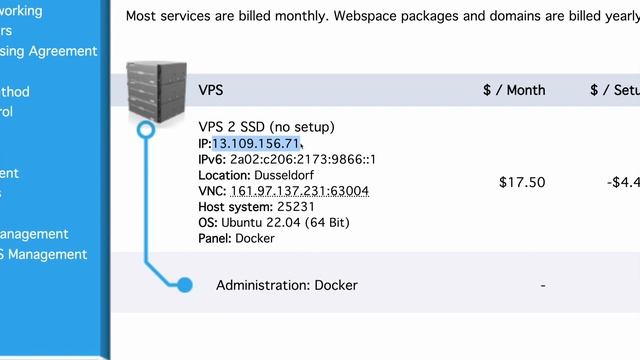Open the 'ent' sidebar menu item
This screenshot has width=640, height=360.
click(9, 173)
